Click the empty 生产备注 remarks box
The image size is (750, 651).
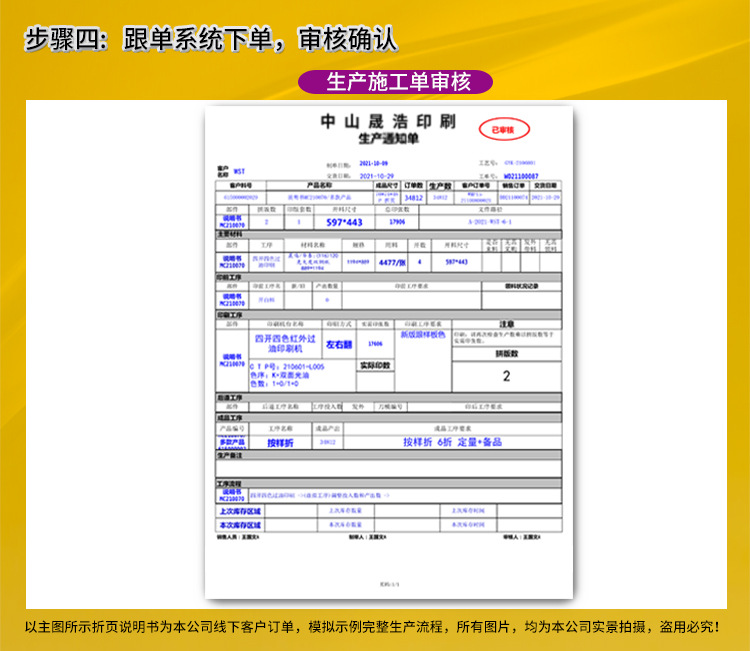click(x=388, y=468)
